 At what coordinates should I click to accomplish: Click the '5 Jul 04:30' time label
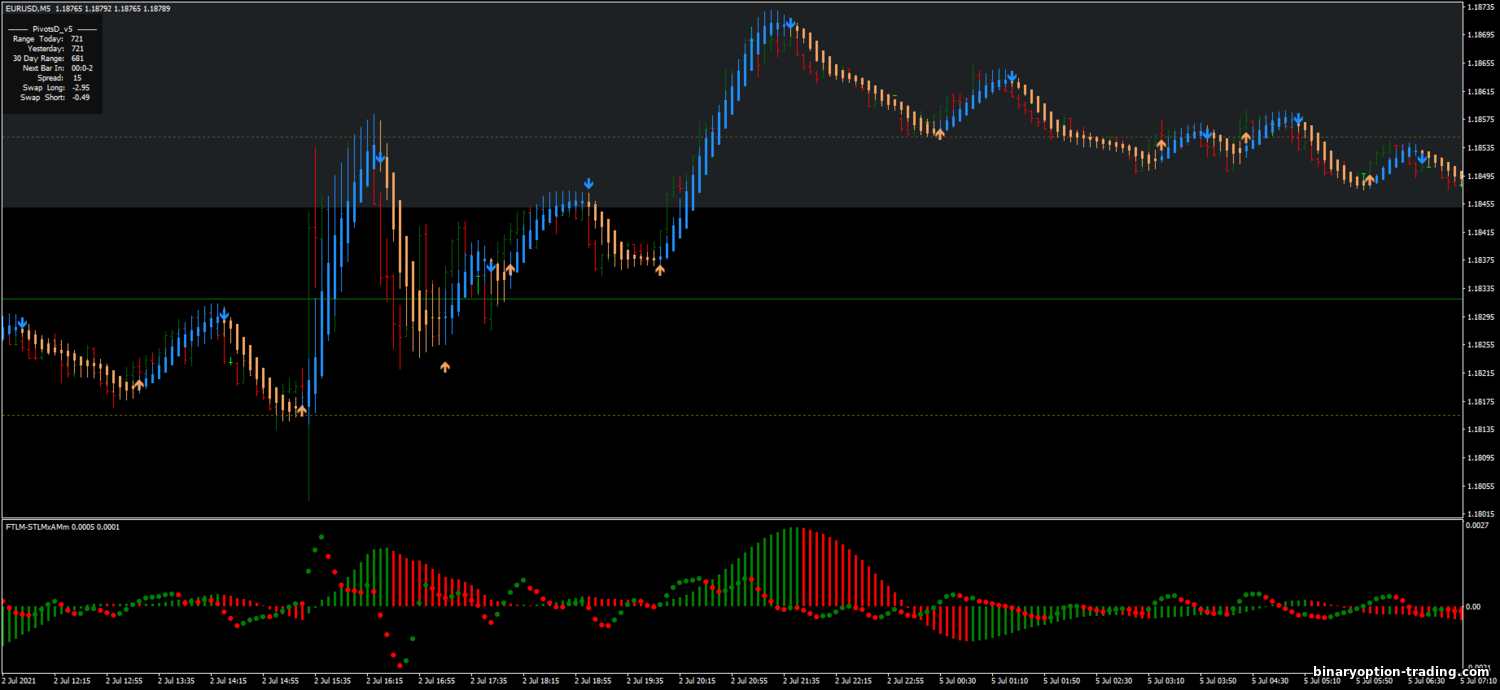click(1269, 681)
